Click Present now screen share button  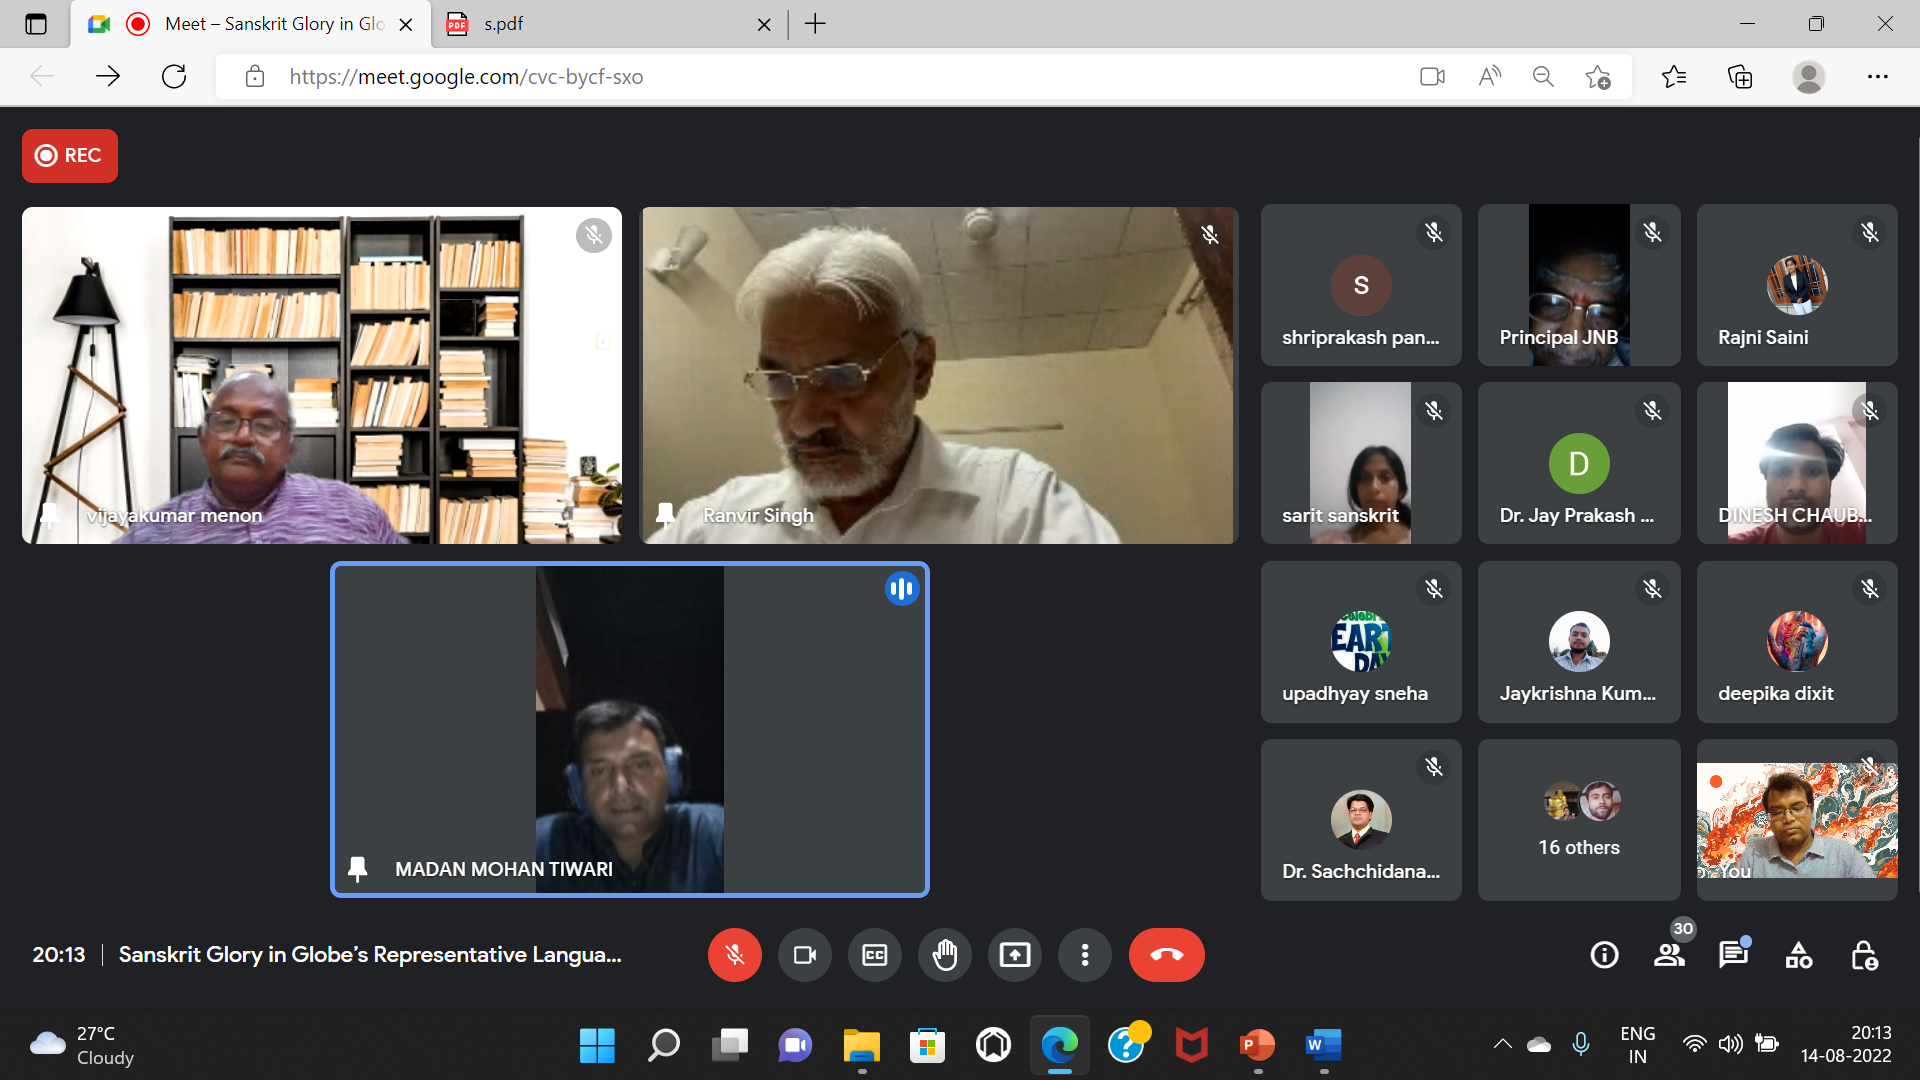tap(1014, 955)
